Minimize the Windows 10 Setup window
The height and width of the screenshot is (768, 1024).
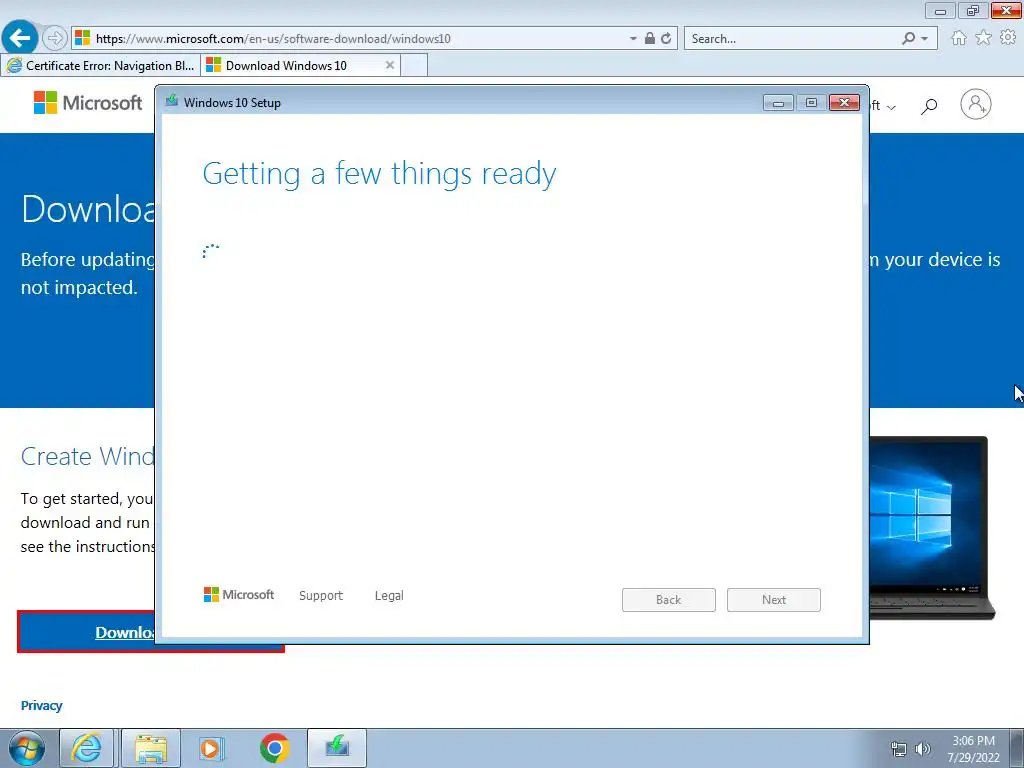tap(778, 103)
